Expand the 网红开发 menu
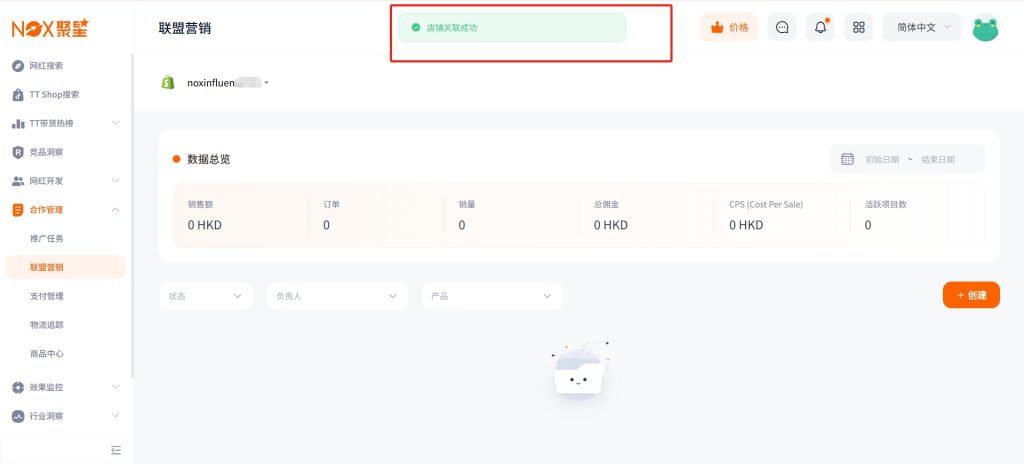 pos(65,181)
